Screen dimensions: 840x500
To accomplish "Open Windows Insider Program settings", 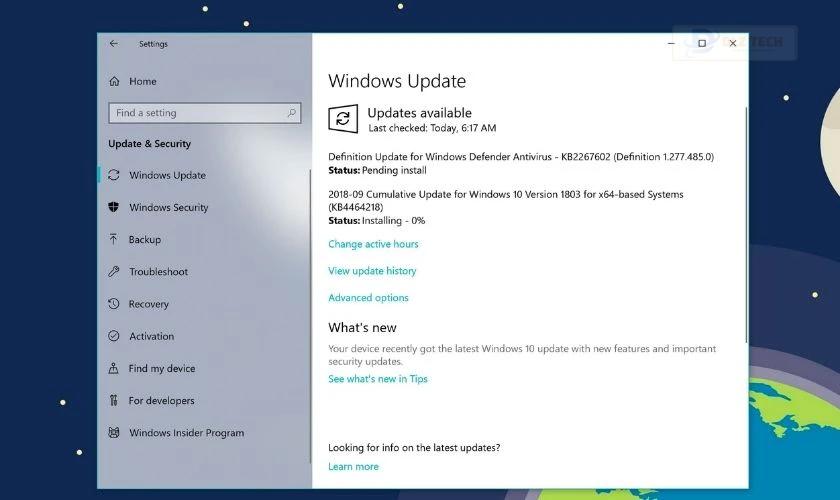I will (x=186, y=432).
